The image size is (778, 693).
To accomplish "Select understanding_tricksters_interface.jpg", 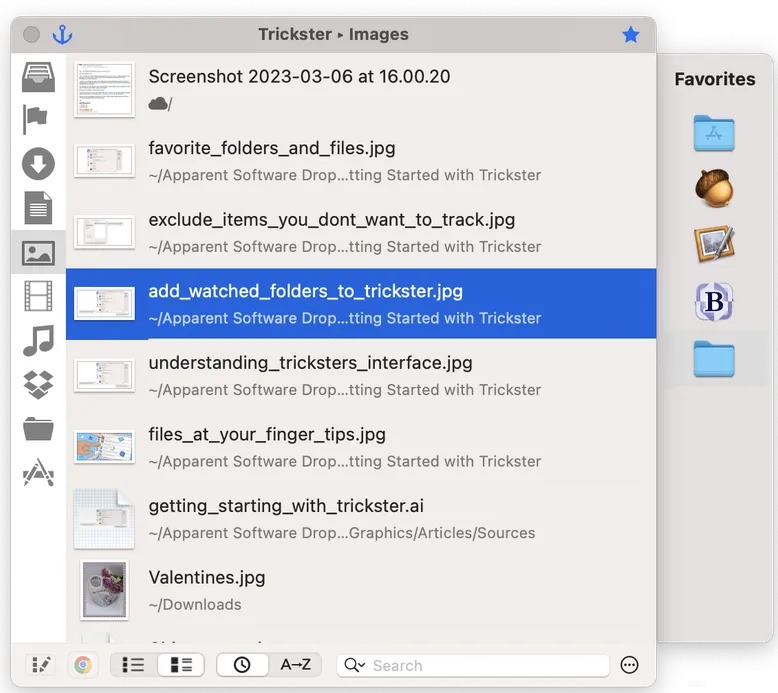I will (361, 376).
